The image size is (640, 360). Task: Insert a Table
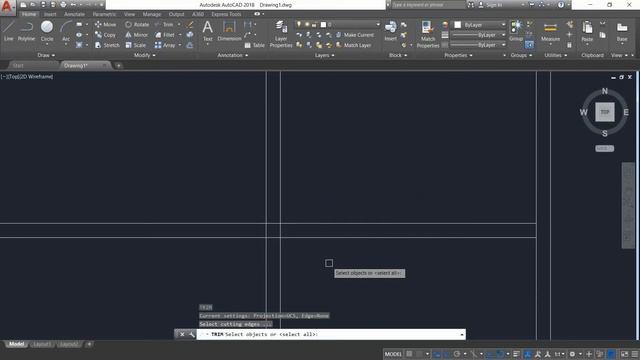click(x=255, y=45)
